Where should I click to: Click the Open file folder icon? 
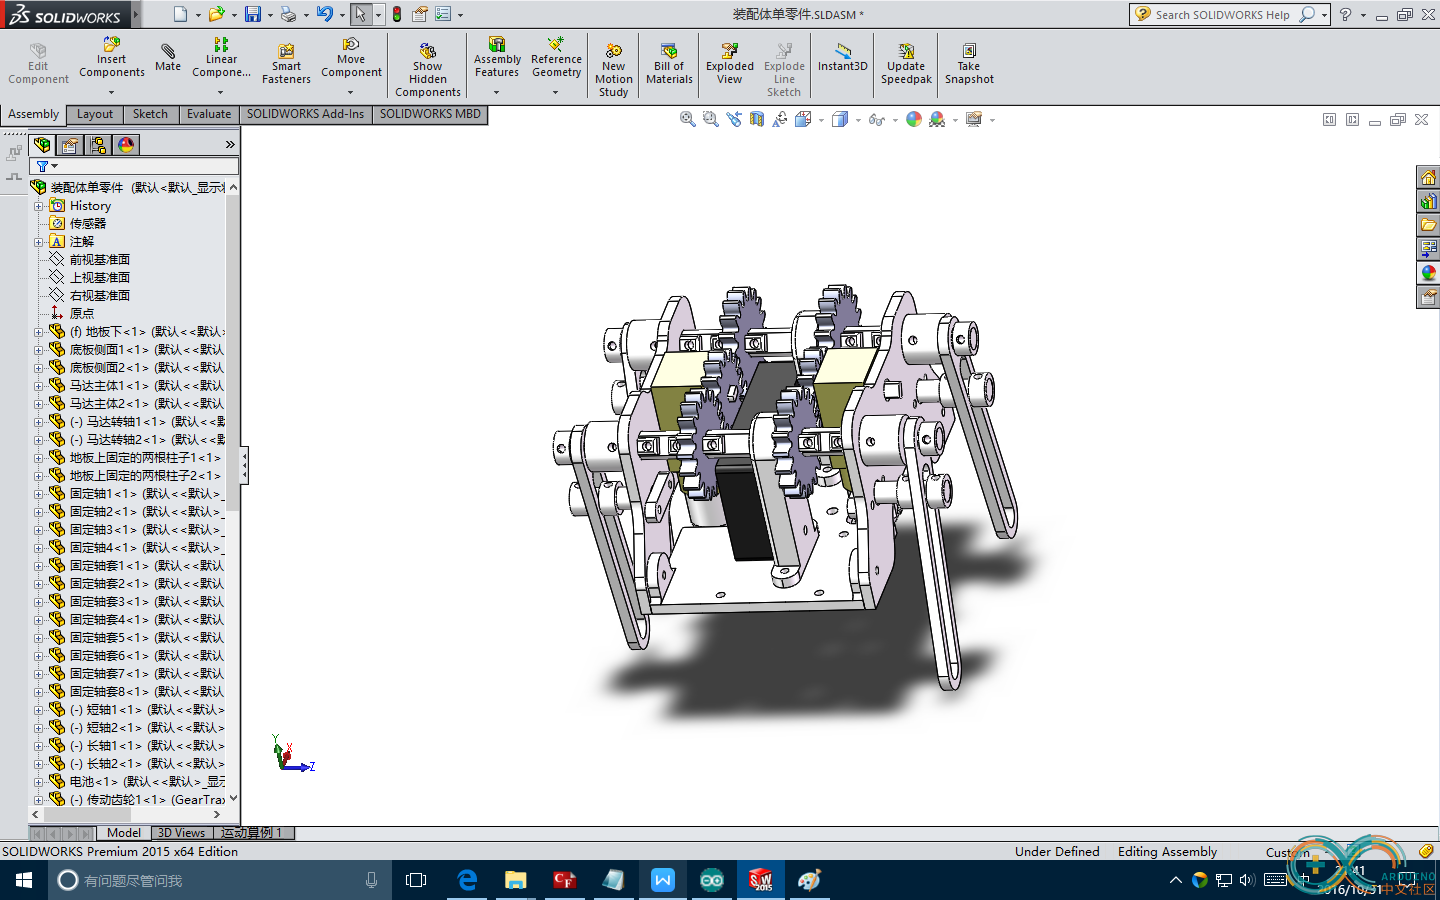[216, 14]
